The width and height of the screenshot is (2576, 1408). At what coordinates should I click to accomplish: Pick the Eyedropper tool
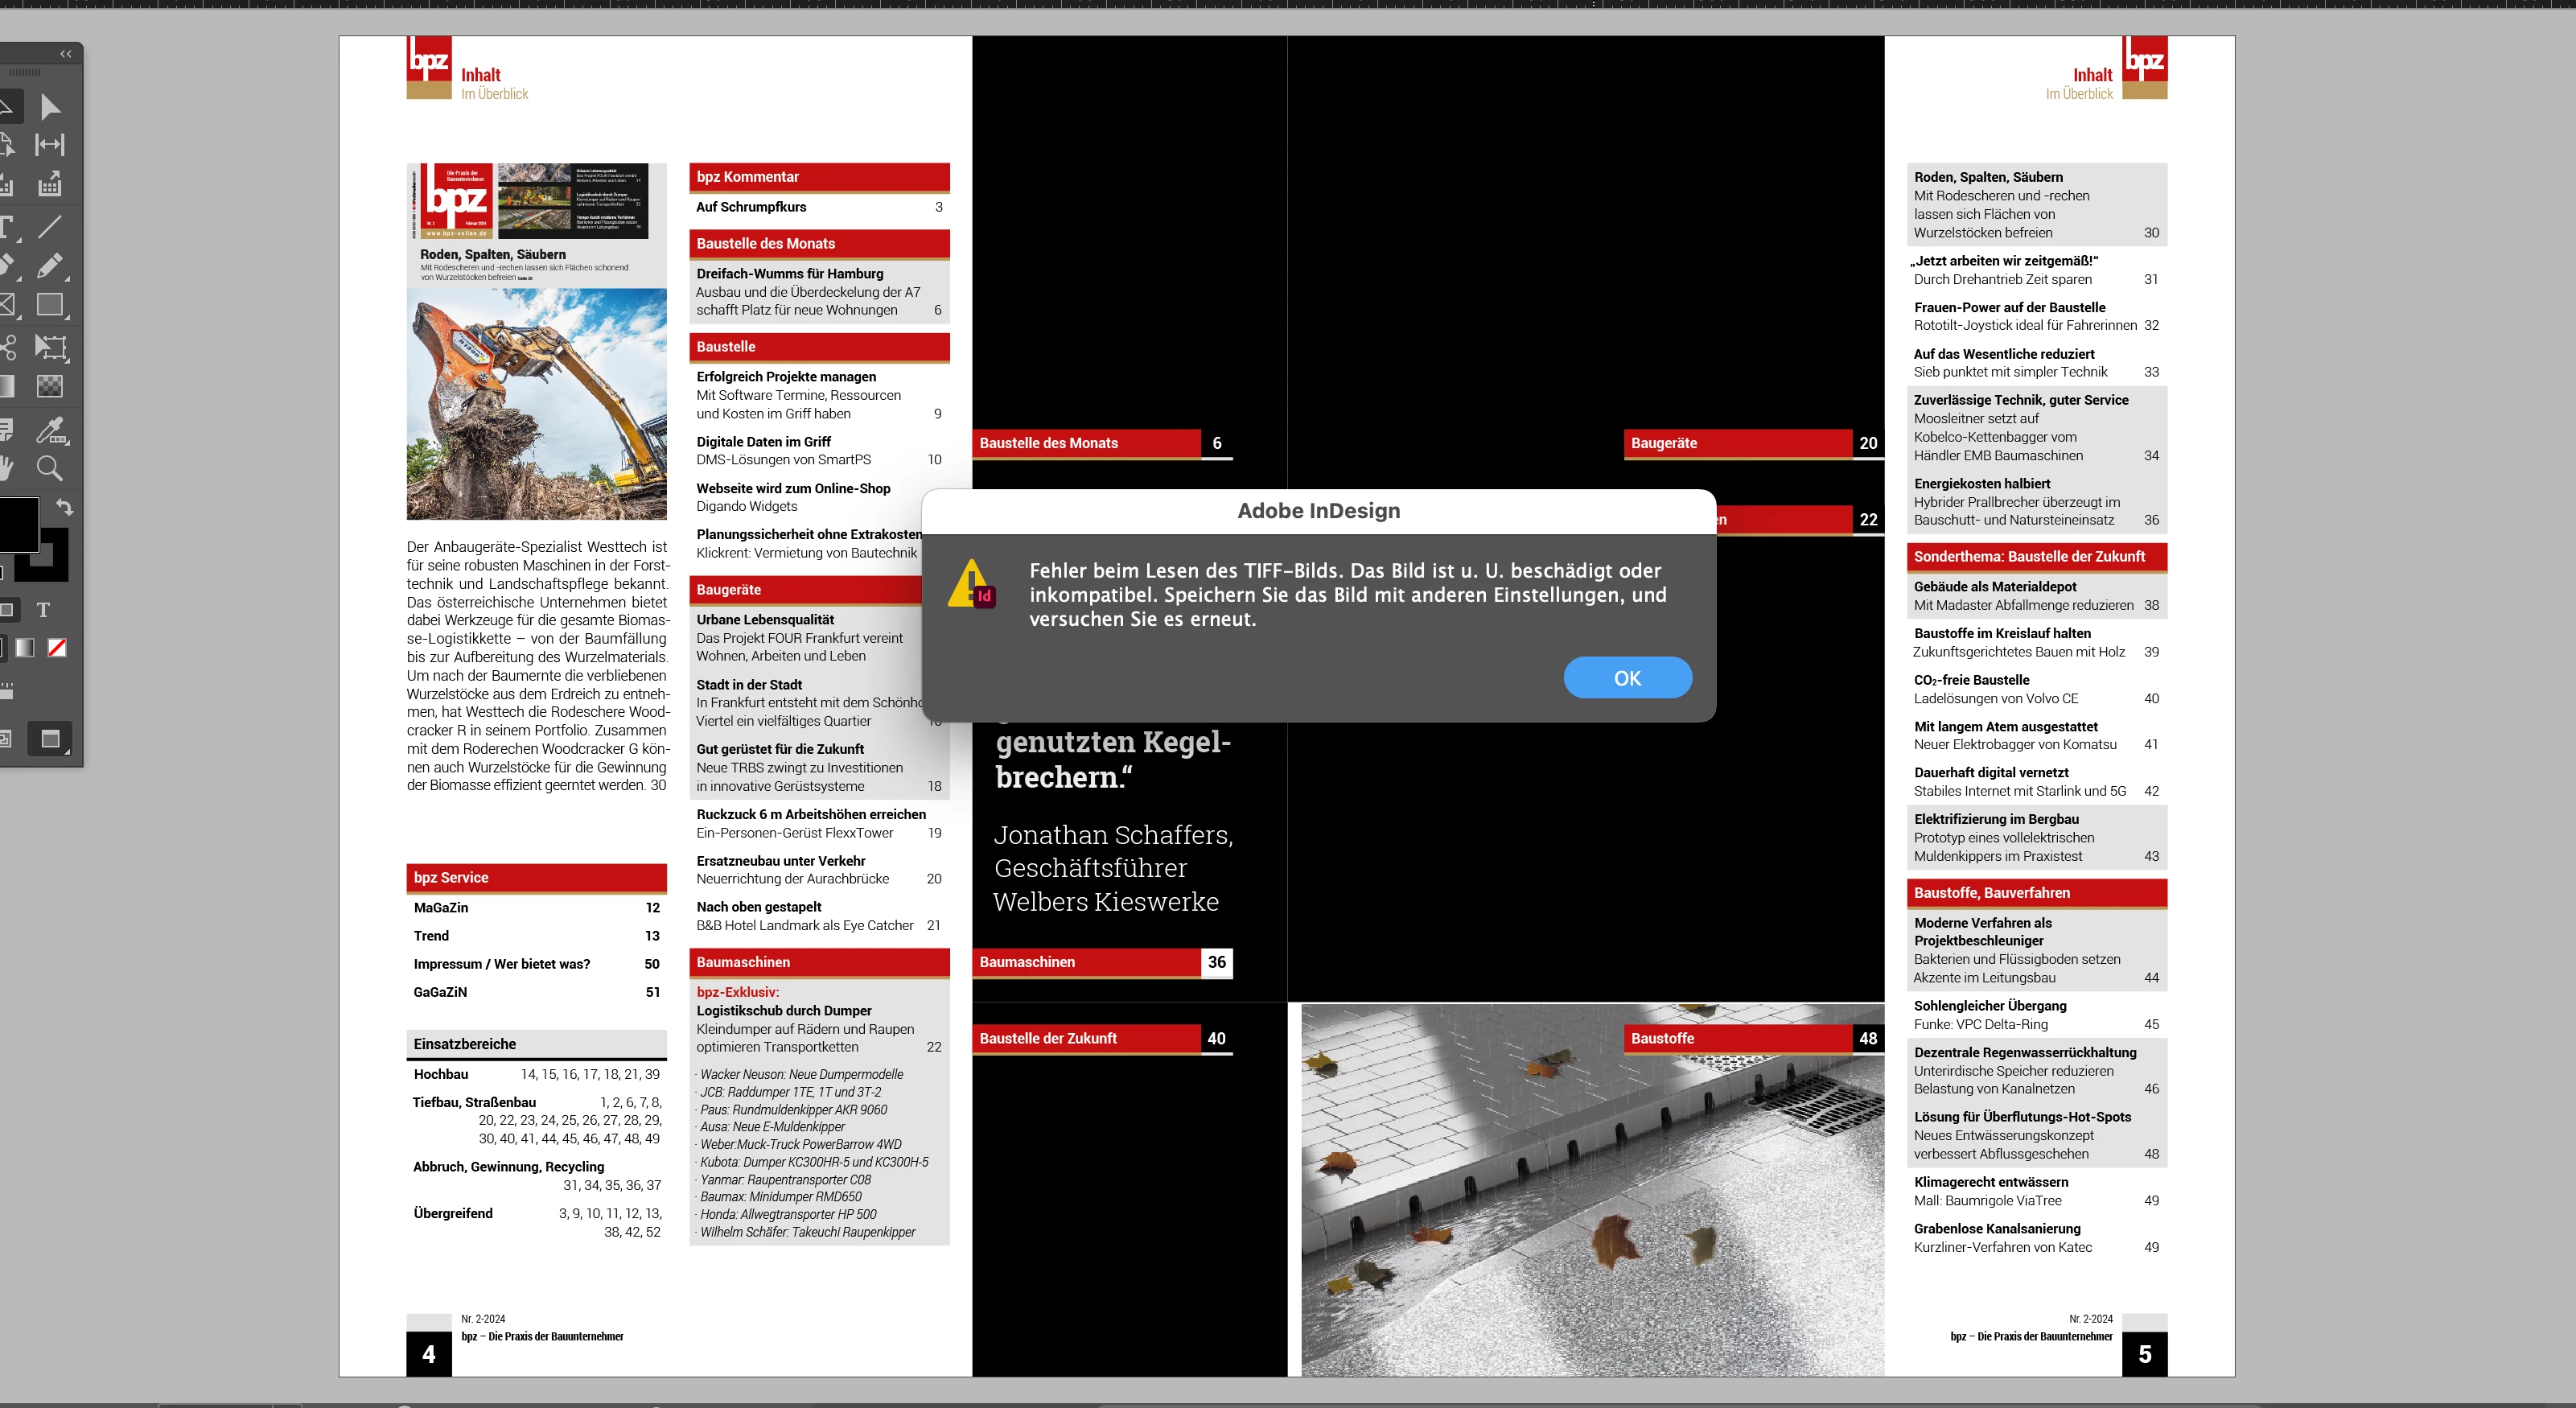pyautogui.click(x=50, y=430)
